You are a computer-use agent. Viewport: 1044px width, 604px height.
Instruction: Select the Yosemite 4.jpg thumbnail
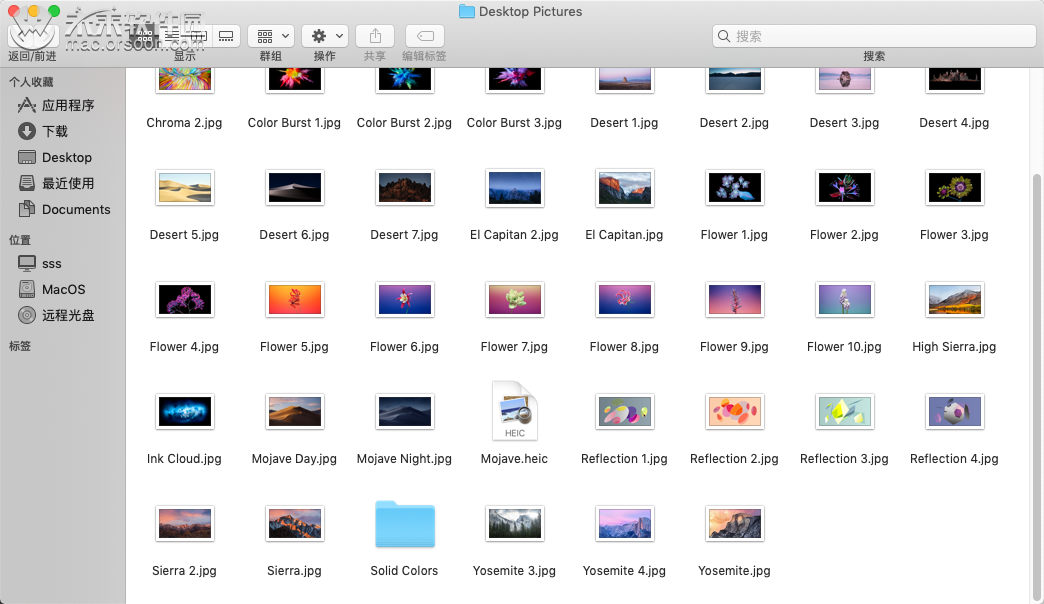(625, 523)
